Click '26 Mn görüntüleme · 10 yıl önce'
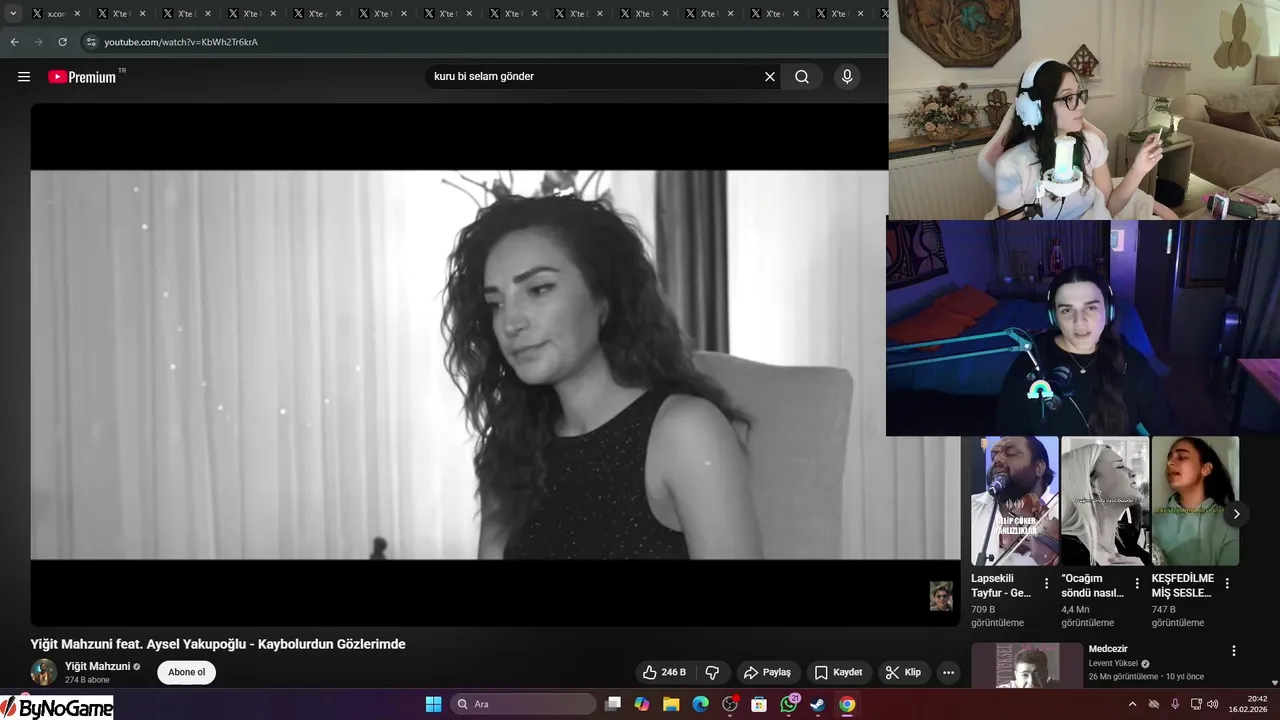 click(x=1146, y=677)
